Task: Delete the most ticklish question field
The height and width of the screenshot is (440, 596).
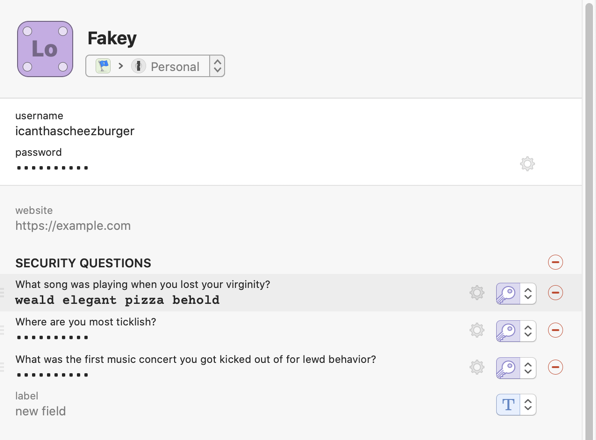Action: [555, 330]
